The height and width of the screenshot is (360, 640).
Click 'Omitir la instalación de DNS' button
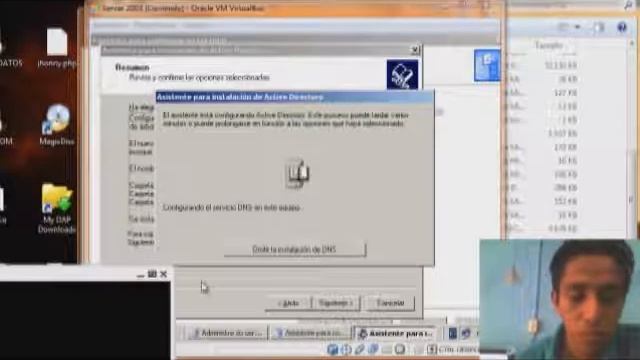tap(295, 249)
